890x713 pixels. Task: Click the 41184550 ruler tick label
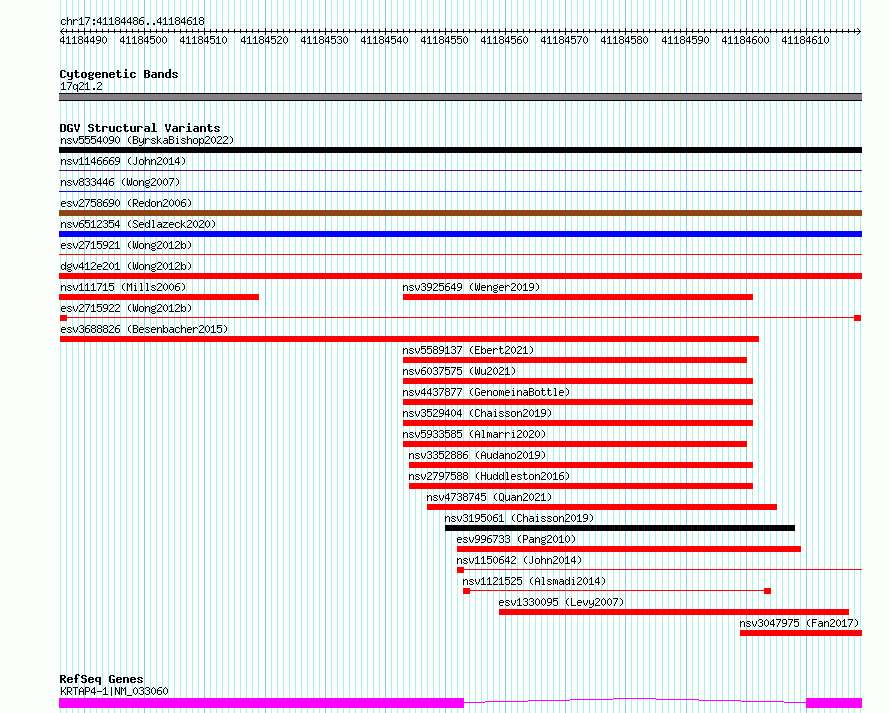click(x=444, y=40)
